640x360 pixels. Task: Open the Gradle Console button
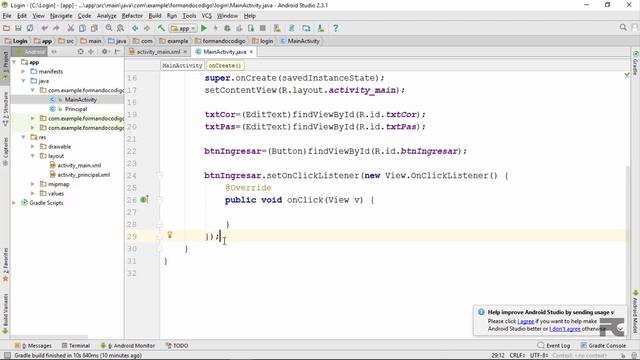tap(603, 345)
